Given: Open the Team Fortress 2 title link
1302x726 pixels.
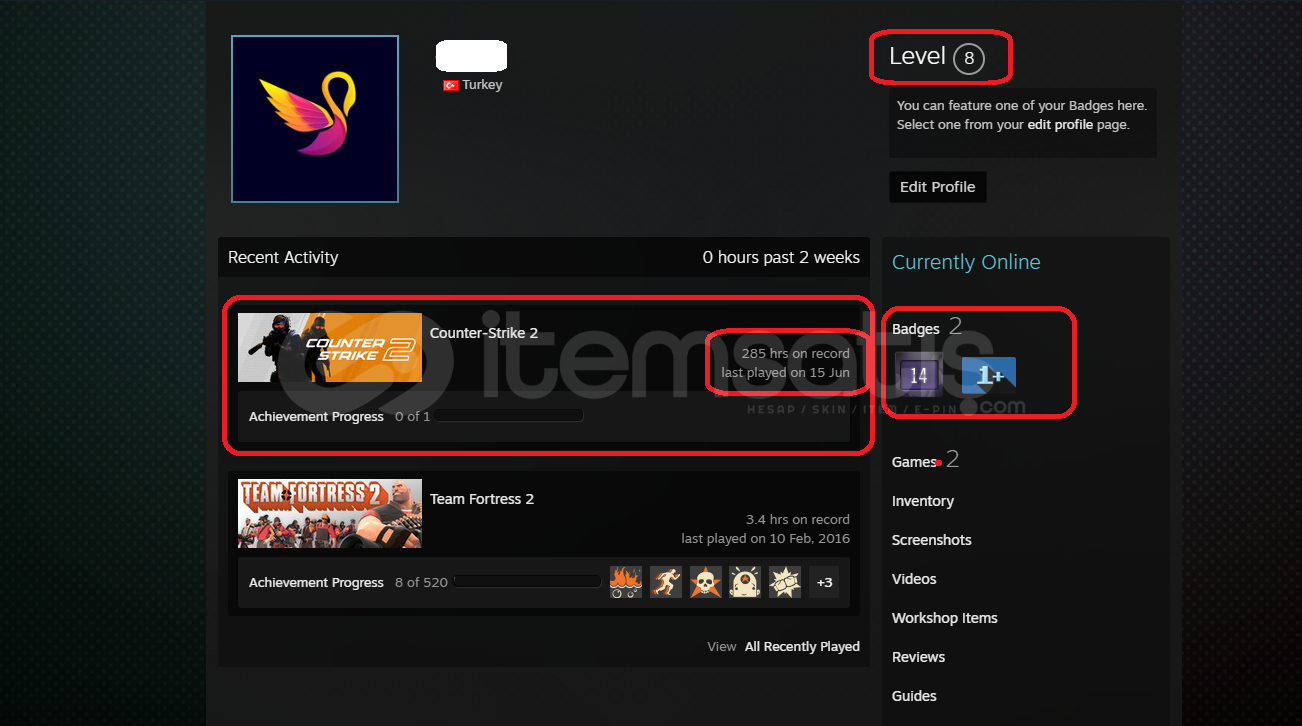Looking at the screenshot, I should click(482, 499).
